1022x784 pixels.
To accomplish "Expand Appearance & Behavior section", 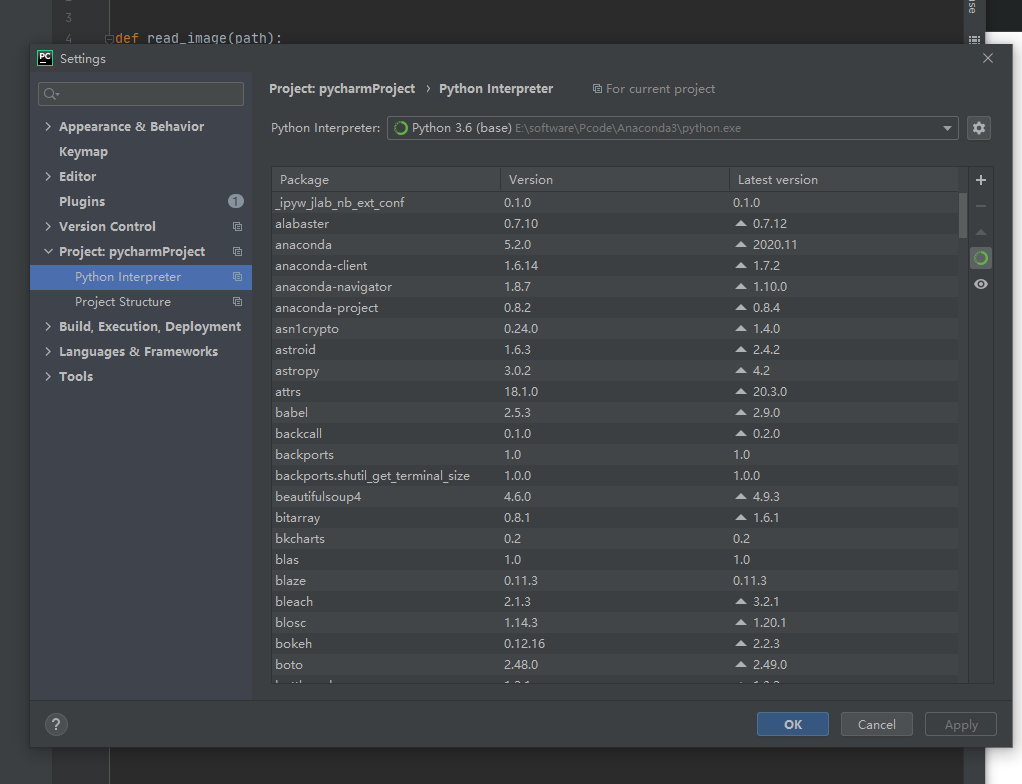I will click(48, 126).
